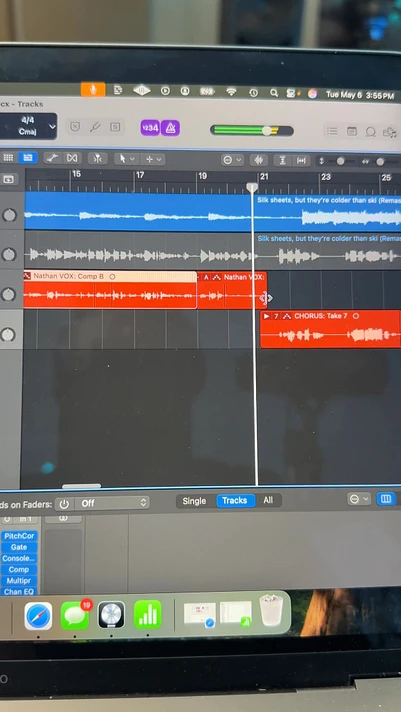Toggle the count-in 1234 button

[x=150, y=128]
